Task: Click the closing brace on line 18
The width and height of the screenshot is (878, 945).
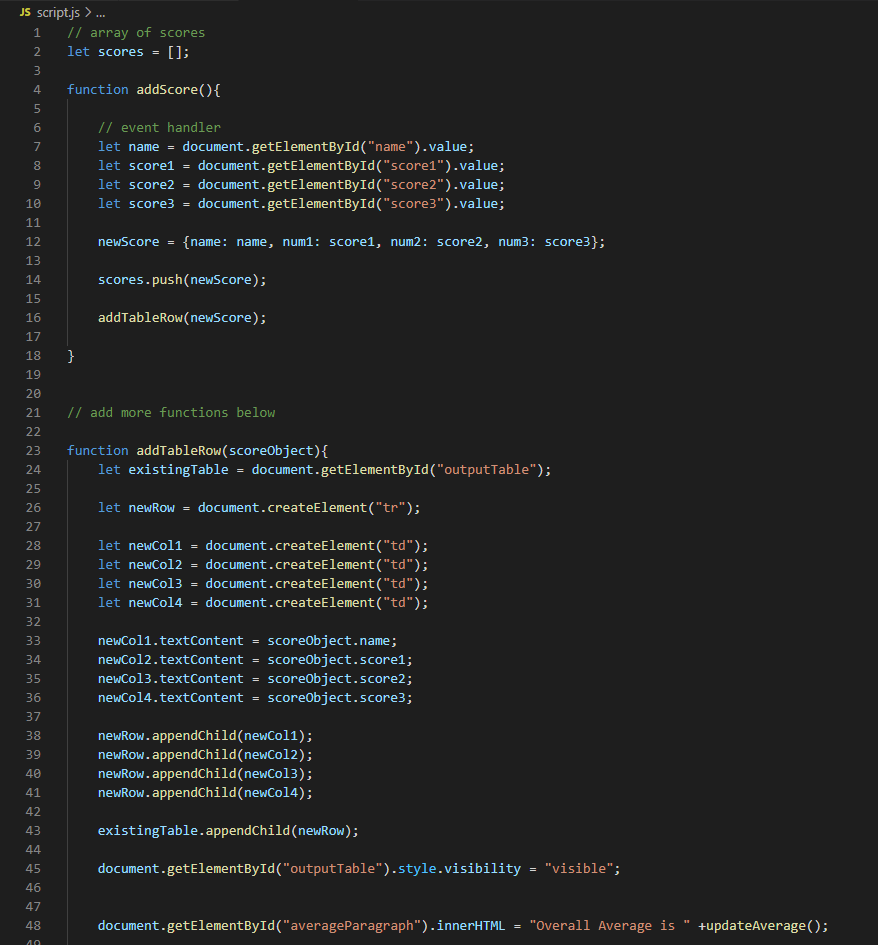Action: click(69, 355)
